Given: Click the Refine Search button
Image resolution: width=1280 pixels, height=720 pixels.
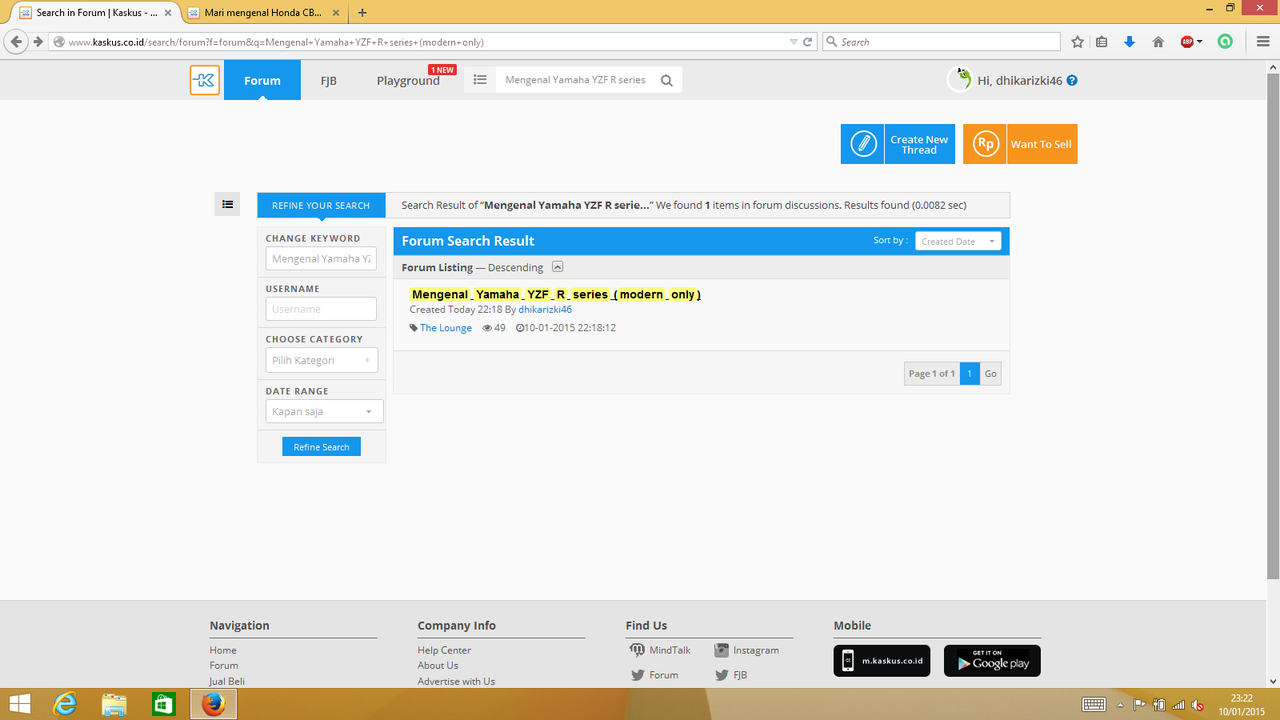Looking at the screenshot, I should point(321,447).
